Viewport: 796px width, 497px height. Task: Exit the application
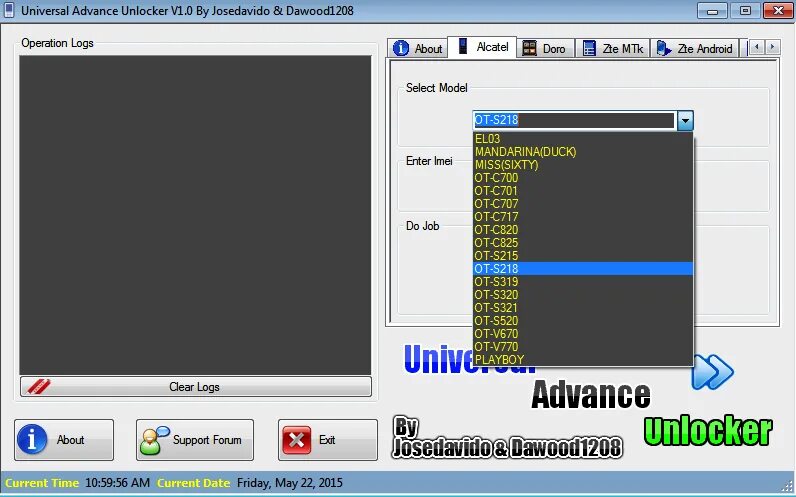(x=328, y=440)
